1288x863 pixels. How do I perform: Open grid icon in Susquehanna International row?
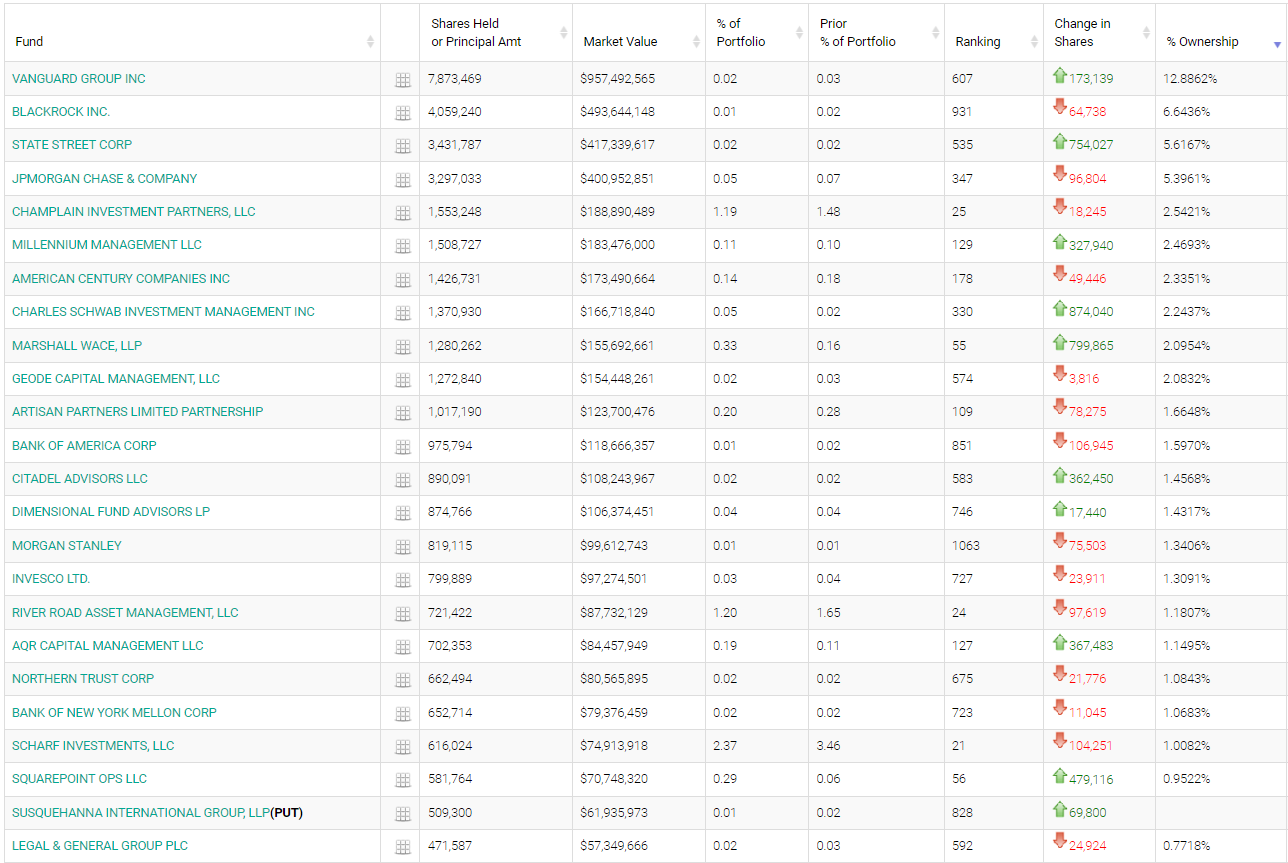point(403,814)
